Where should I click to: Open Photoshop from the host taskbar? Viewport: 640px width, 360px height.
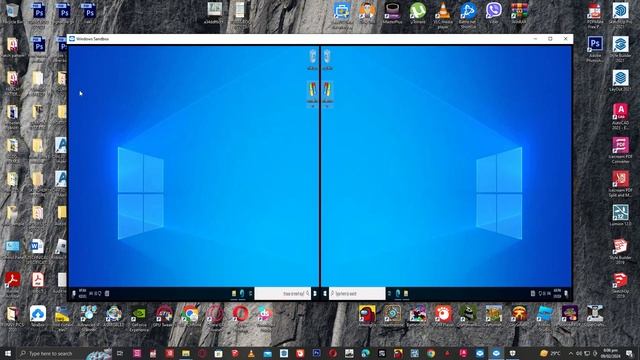[x=316, y=353]
